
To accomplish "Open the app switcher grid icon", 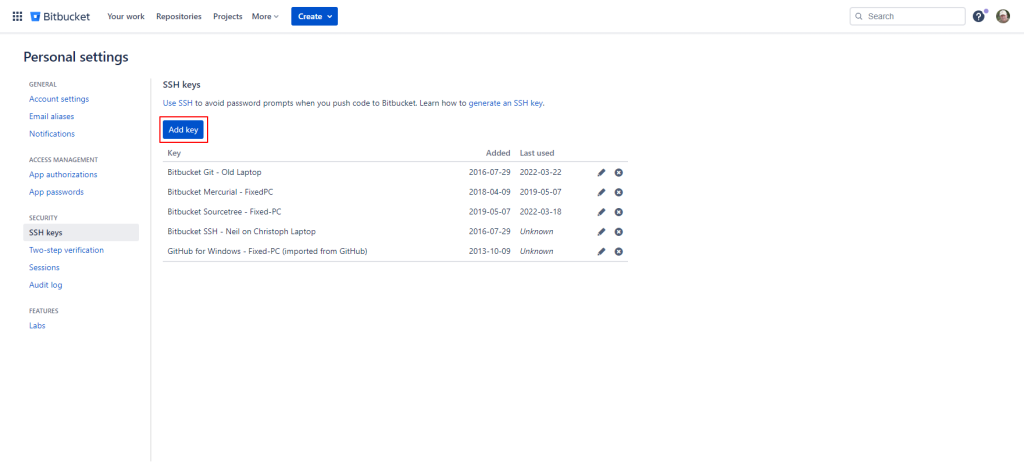I will 17,16.
